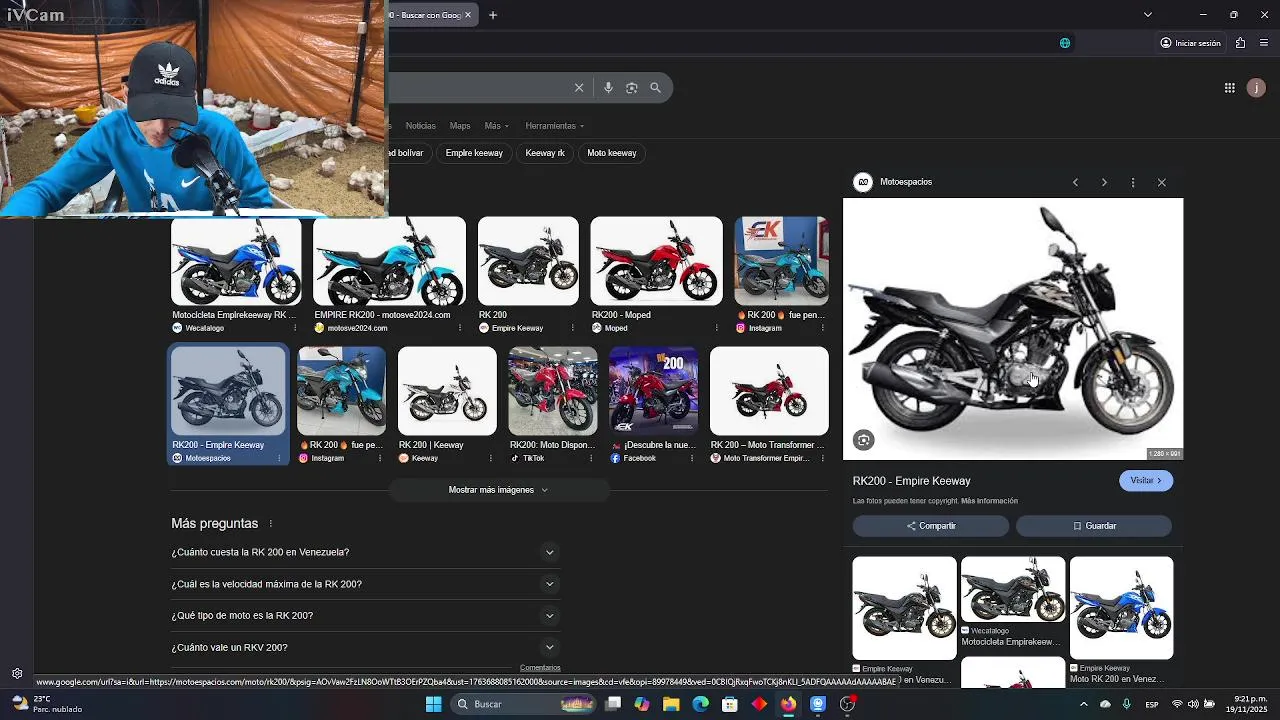This screenshot has height=720, width=1280.
Task: Close the image preview panel
Action: [1162, 182]
